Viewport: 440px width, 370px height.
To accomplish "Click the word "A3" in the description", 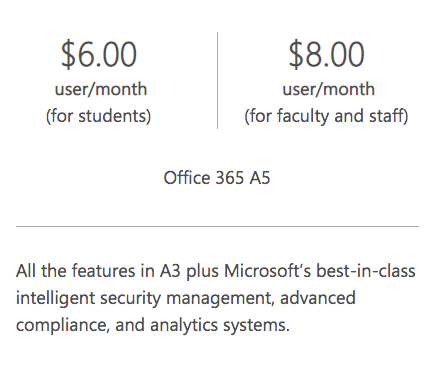I will click(x=170, y=271).
